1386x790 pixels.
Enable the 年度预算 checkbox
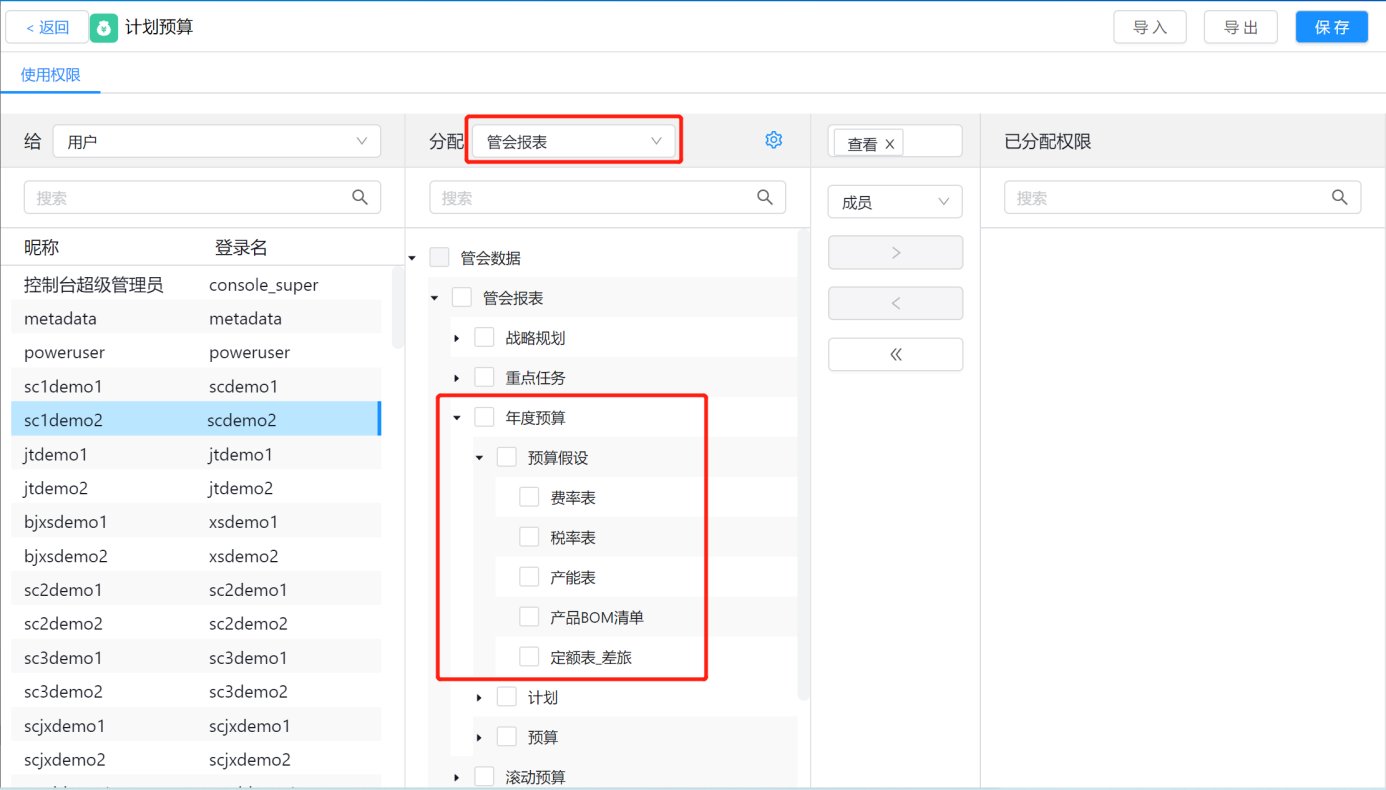click(484, 417)
